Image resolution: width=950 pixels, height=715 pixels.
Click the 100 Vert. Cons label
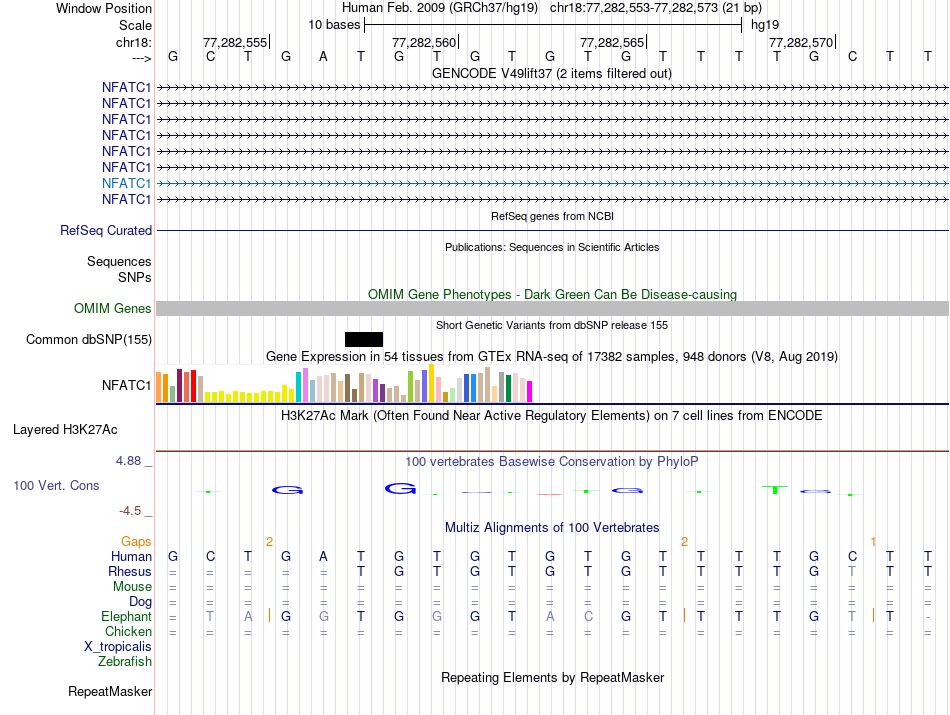coord(56,485)
